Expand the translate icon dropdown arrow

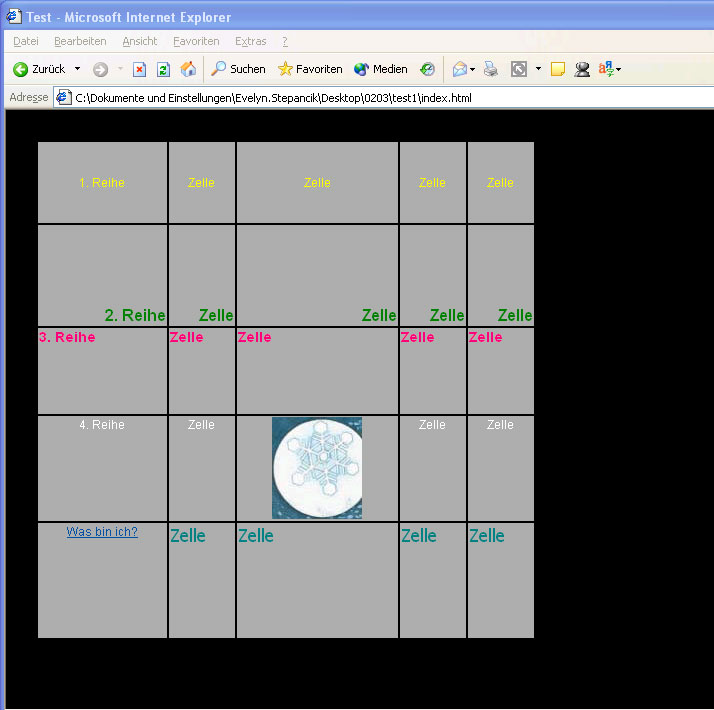point(619,69)
